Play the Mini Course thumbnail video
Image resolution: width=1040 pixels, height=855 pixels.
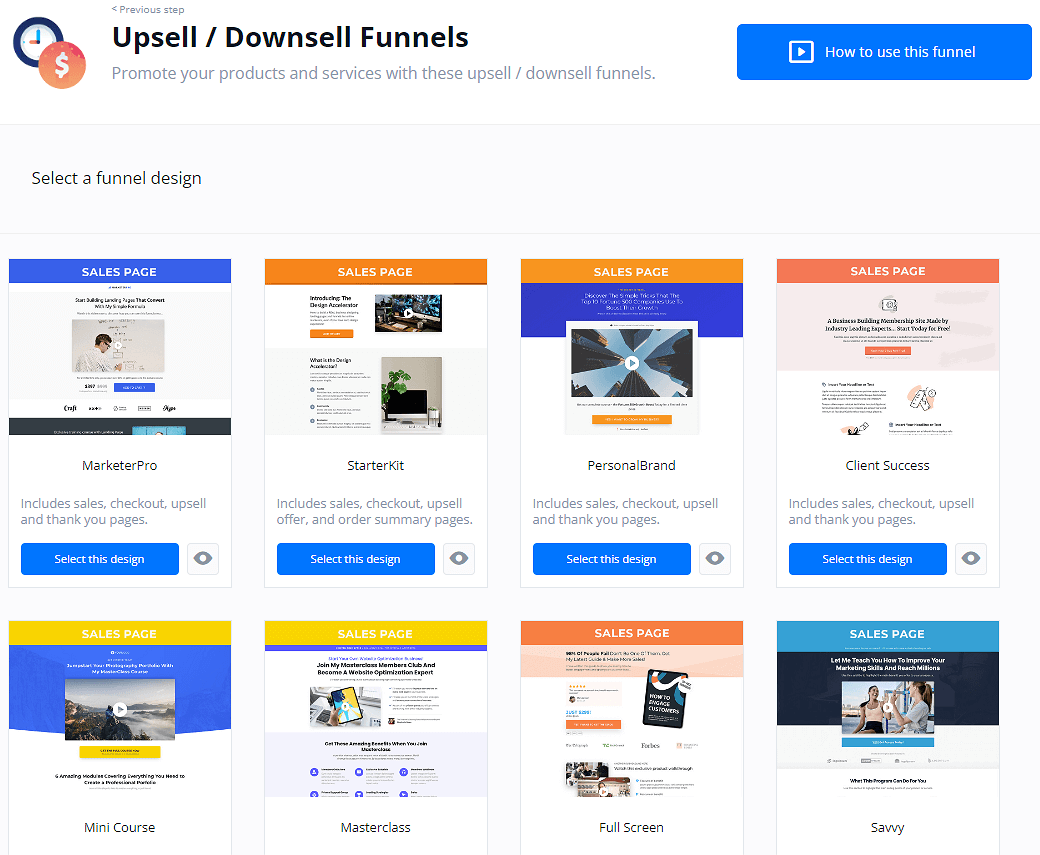click(x=119, y=710)
